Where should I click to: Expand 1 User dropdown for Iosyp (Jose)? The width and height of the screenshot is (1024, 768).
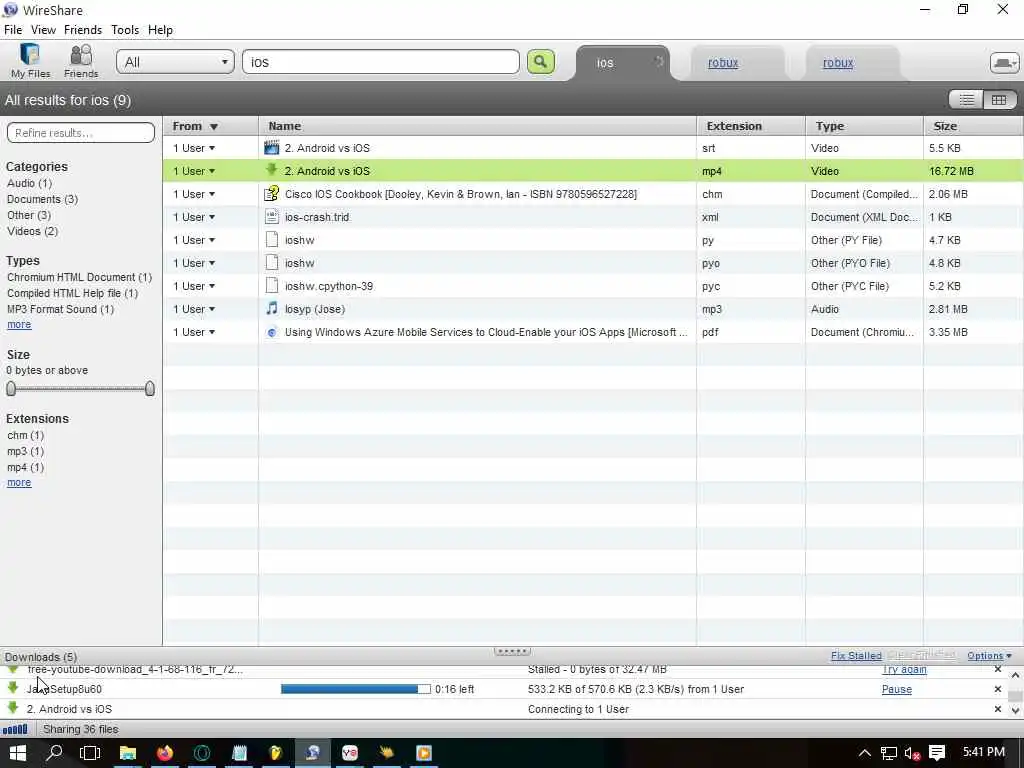(x=194, y=309)
